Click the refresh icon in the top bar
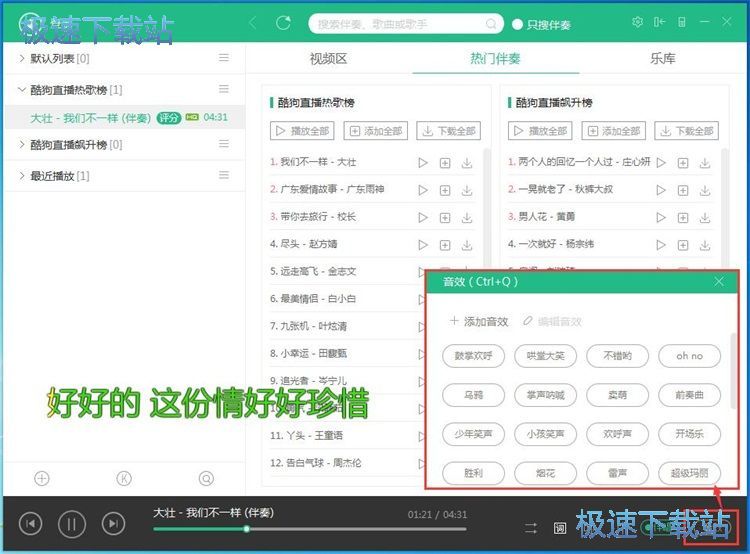This screenshot has height=554, width=750. (283, 22)
